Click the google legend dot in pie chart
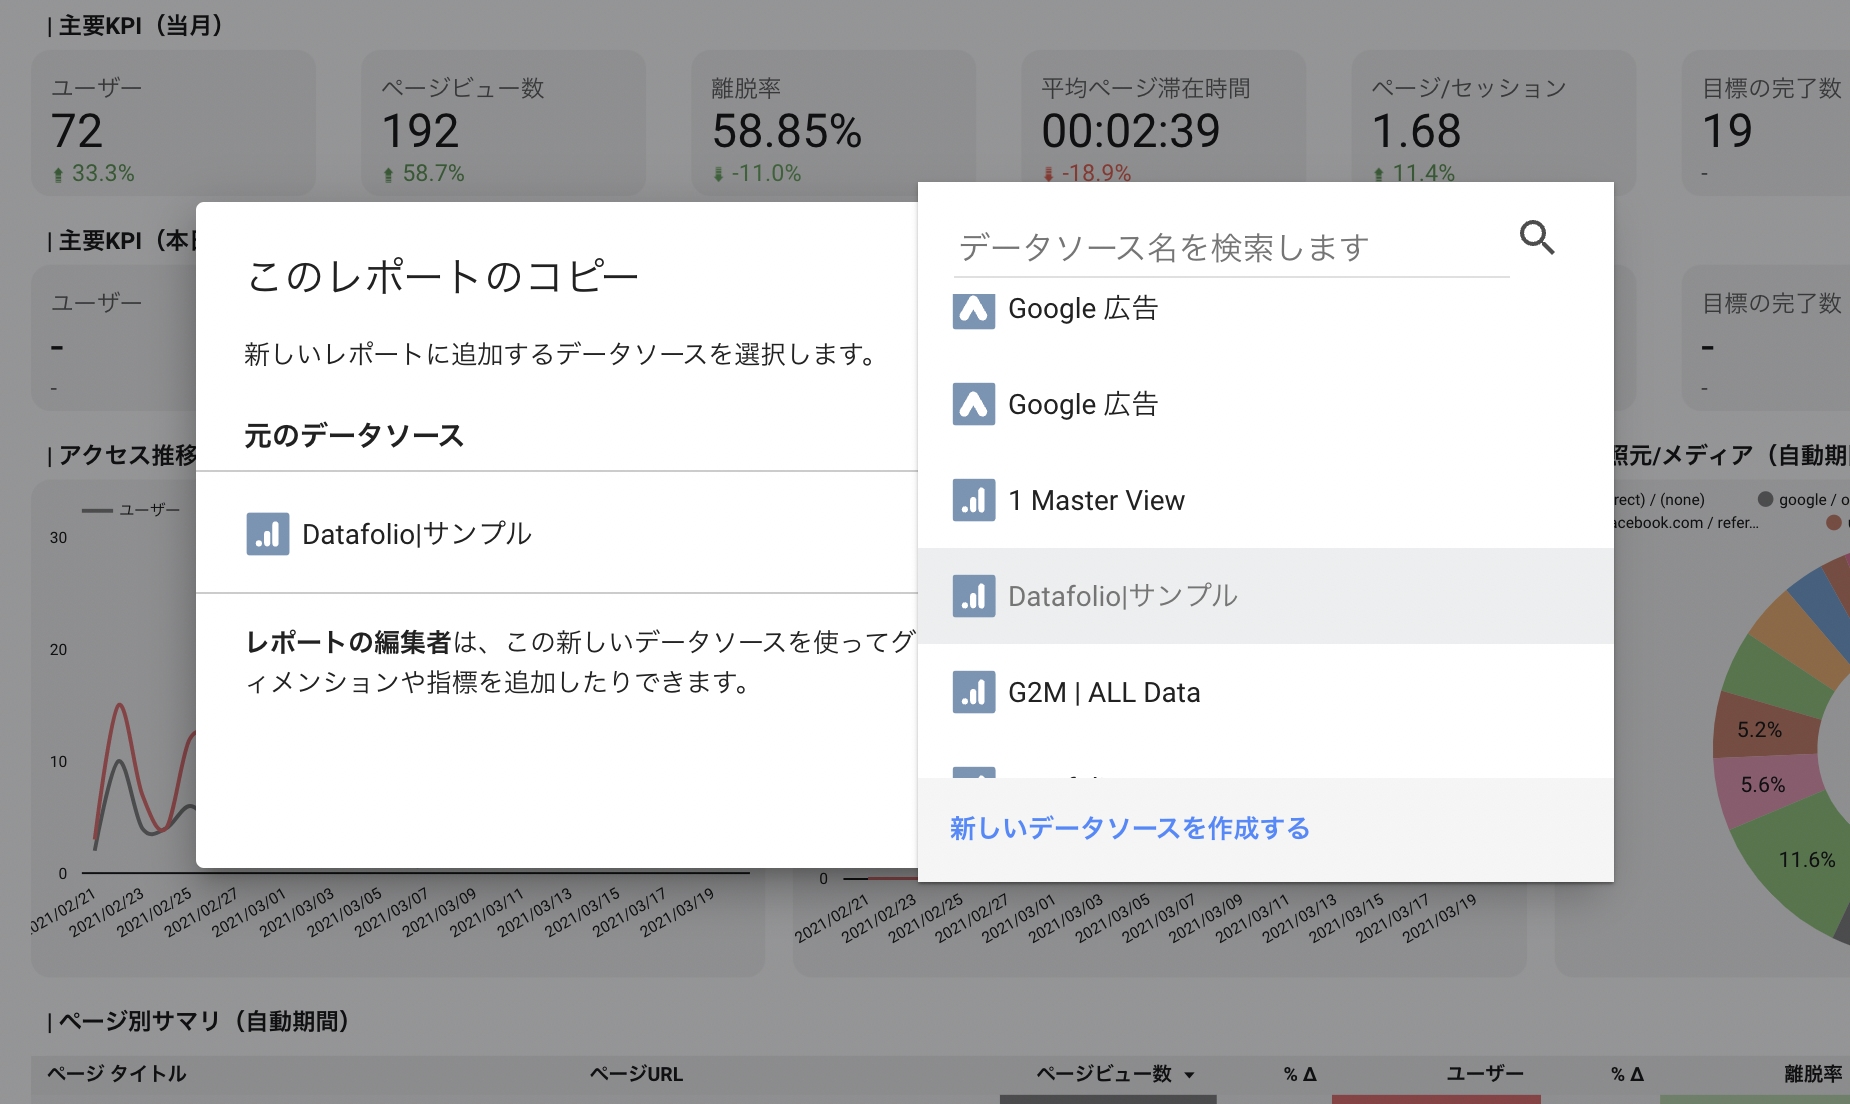Screen dimensions: 1850x1104 [x=1765, y=499]
